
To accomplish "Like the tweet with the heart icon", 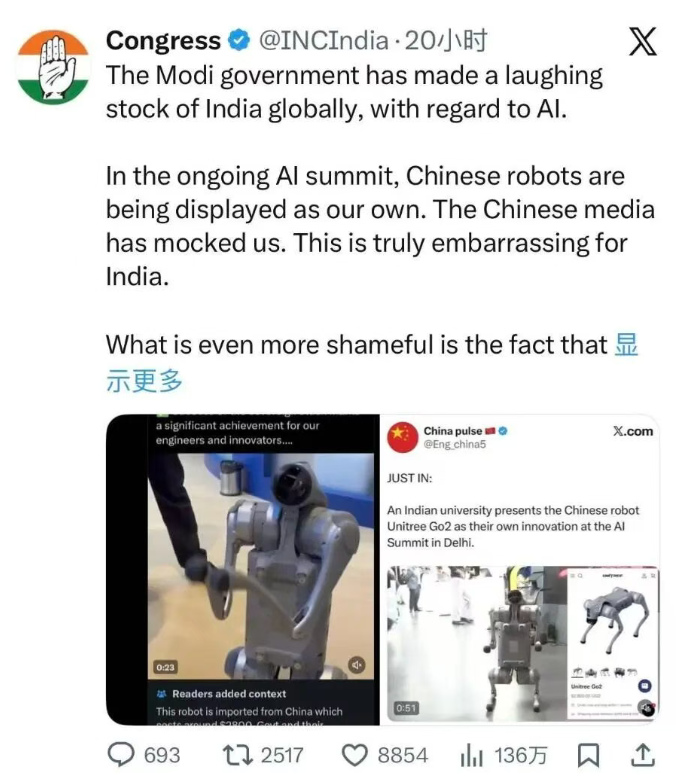I will [354, 755].
